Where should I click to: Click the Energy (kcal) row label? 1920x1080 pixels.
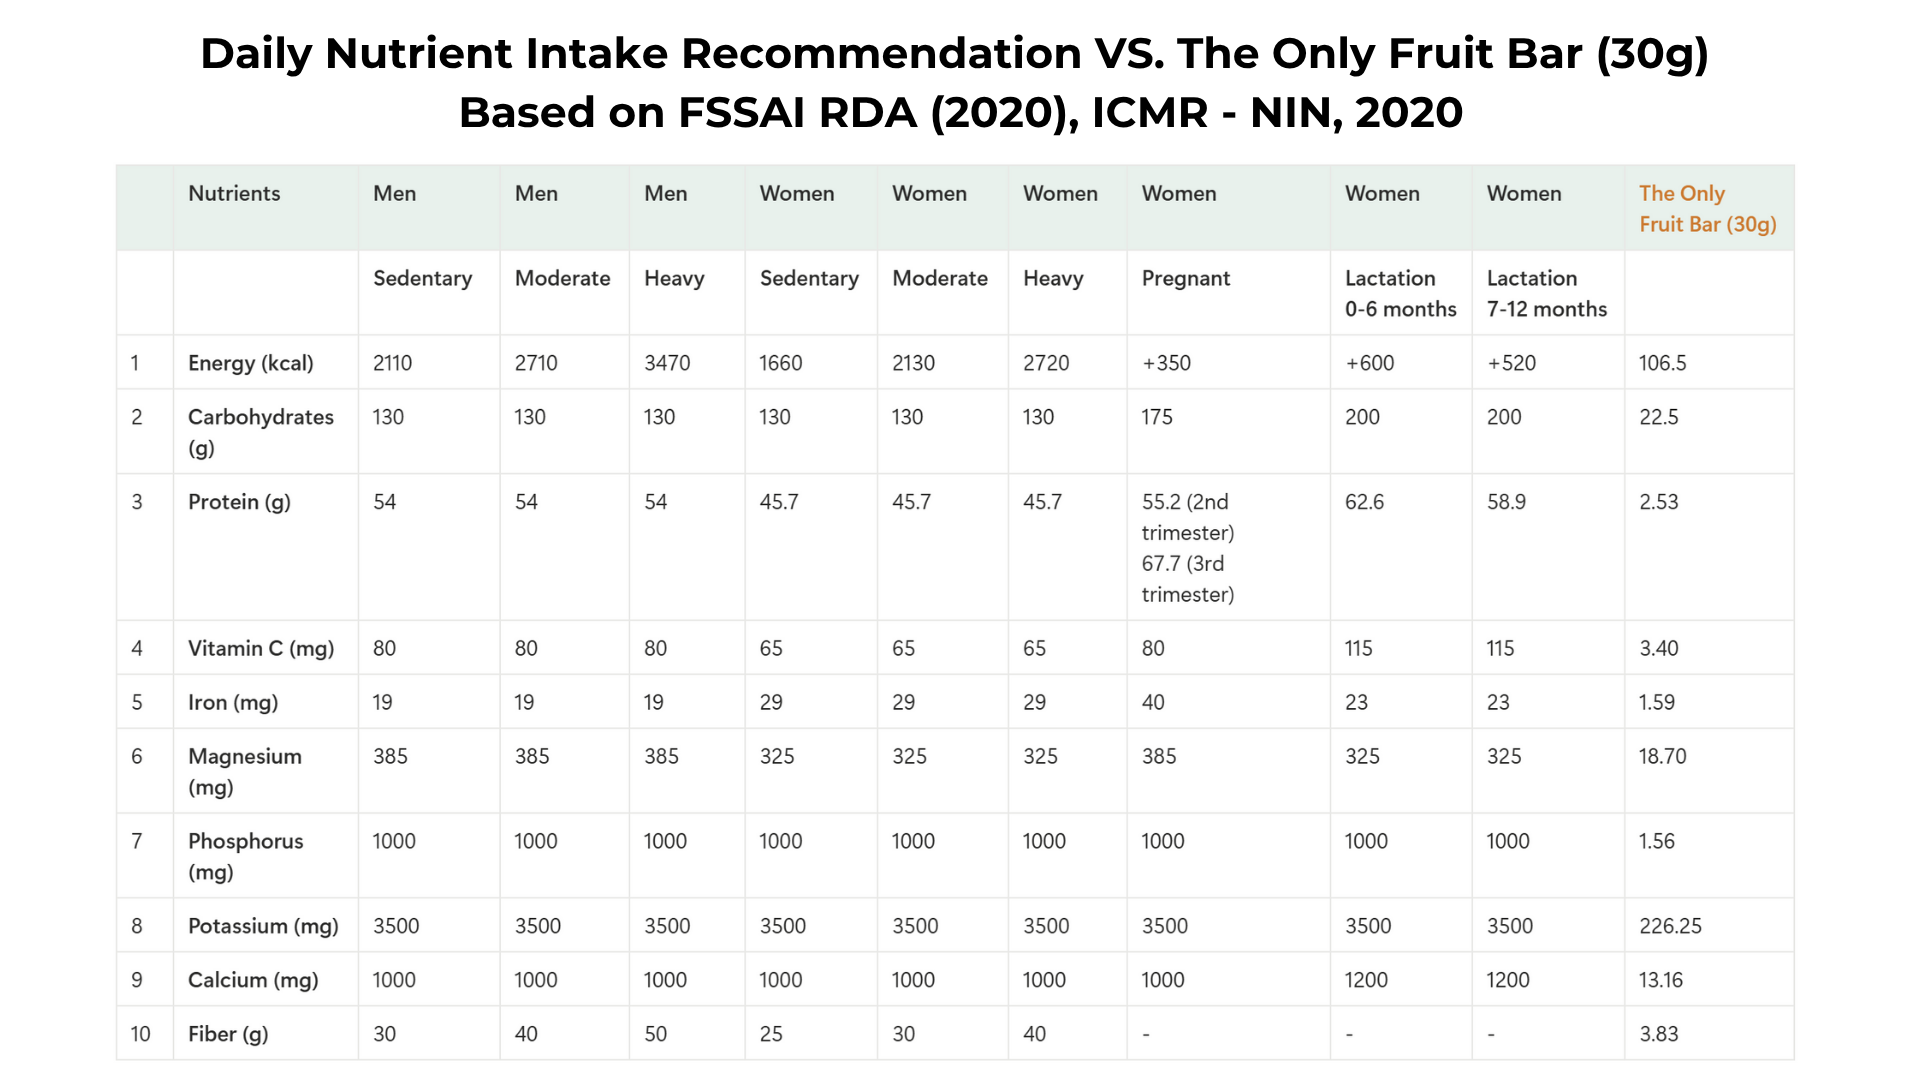tap(250, 363)
